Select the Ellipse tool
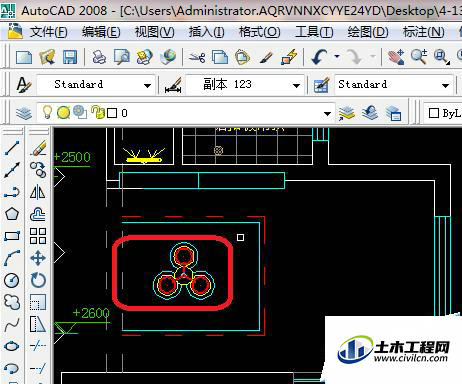 (12, 346)
